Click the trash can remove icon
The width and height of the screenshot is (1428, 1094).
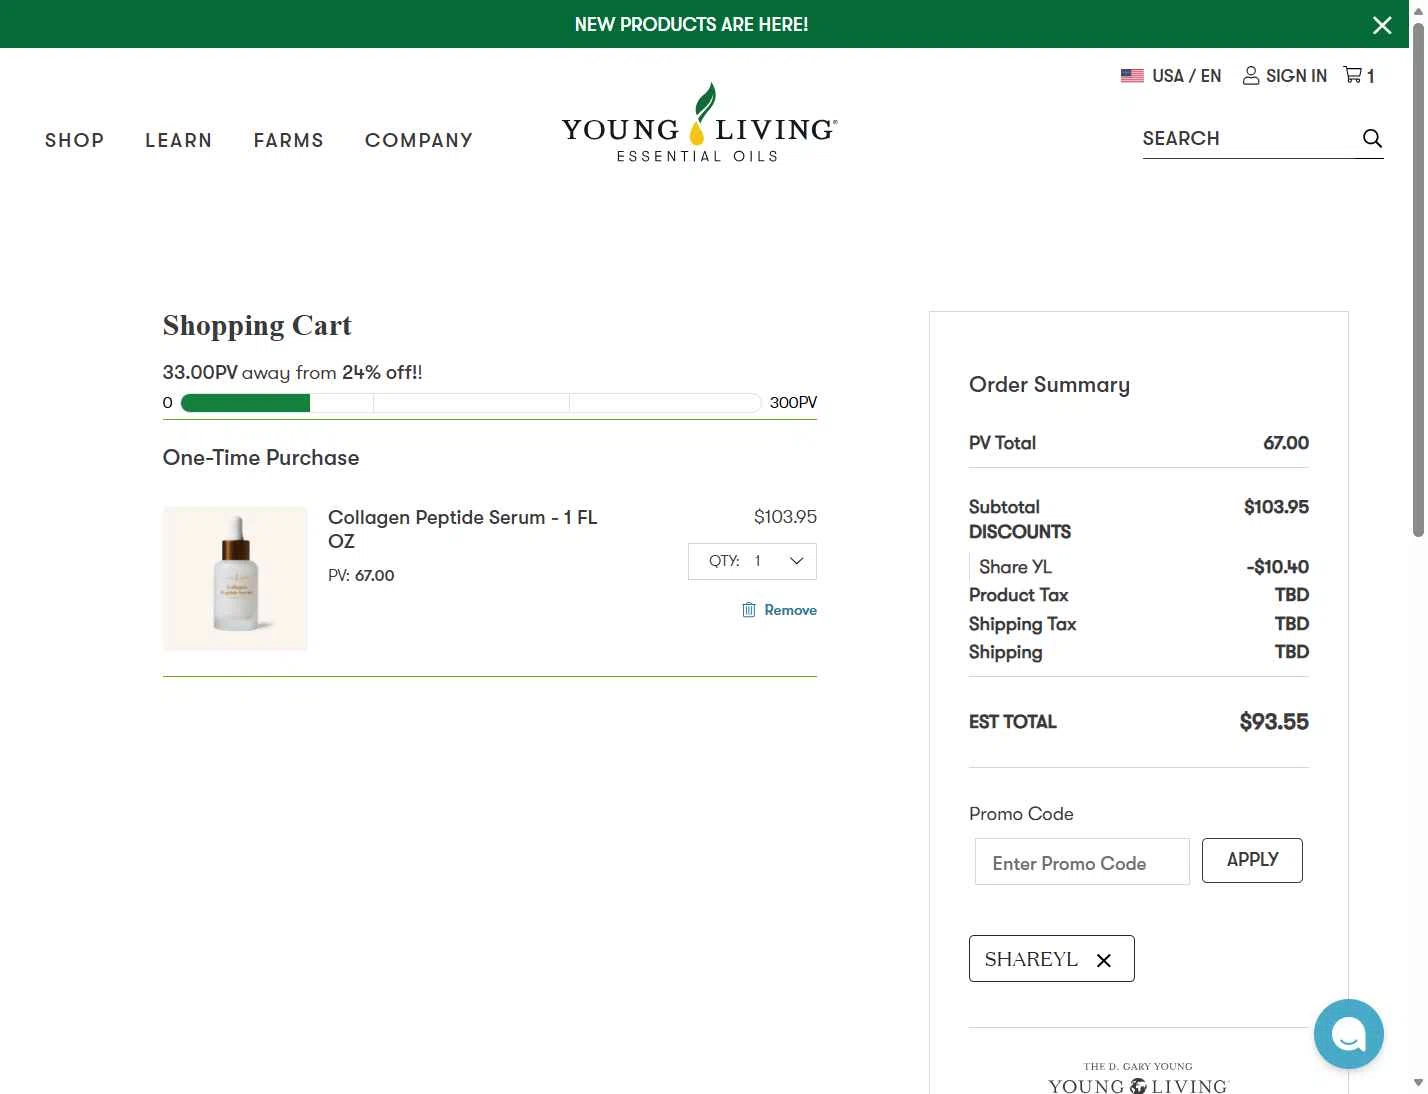(x=749, y=610)
